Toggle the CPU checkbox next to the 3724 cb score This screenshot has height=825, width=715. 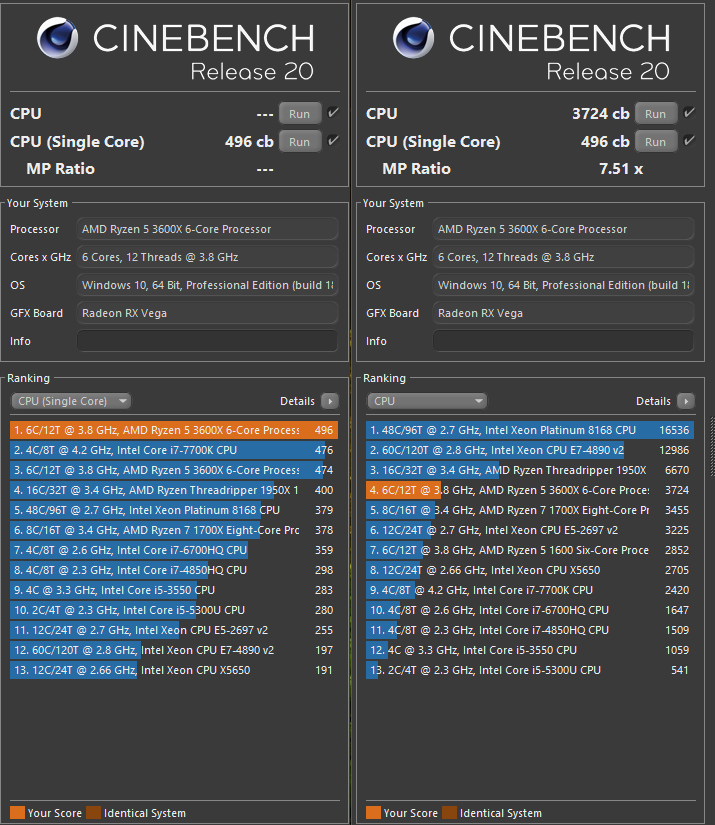689,113
